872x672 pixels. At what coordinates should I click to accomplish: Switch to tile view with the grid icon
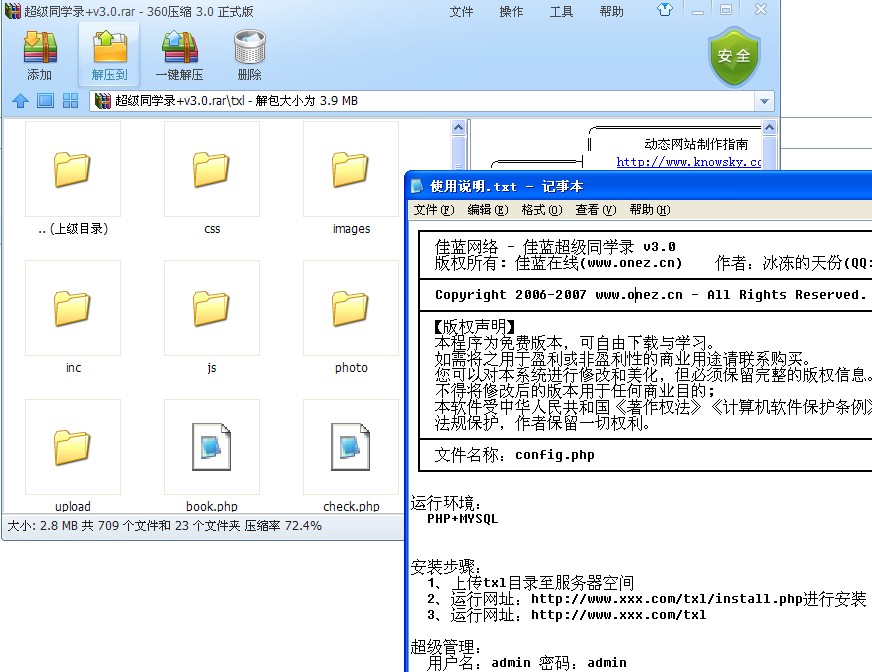pyautogui.click(x=70, y=100)
